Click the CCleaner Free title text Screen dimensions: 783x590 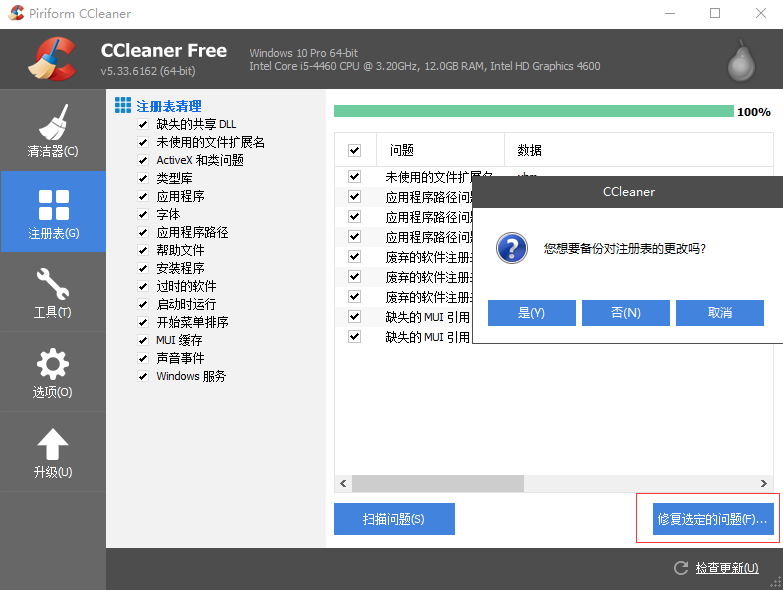(x=164, y=50)
